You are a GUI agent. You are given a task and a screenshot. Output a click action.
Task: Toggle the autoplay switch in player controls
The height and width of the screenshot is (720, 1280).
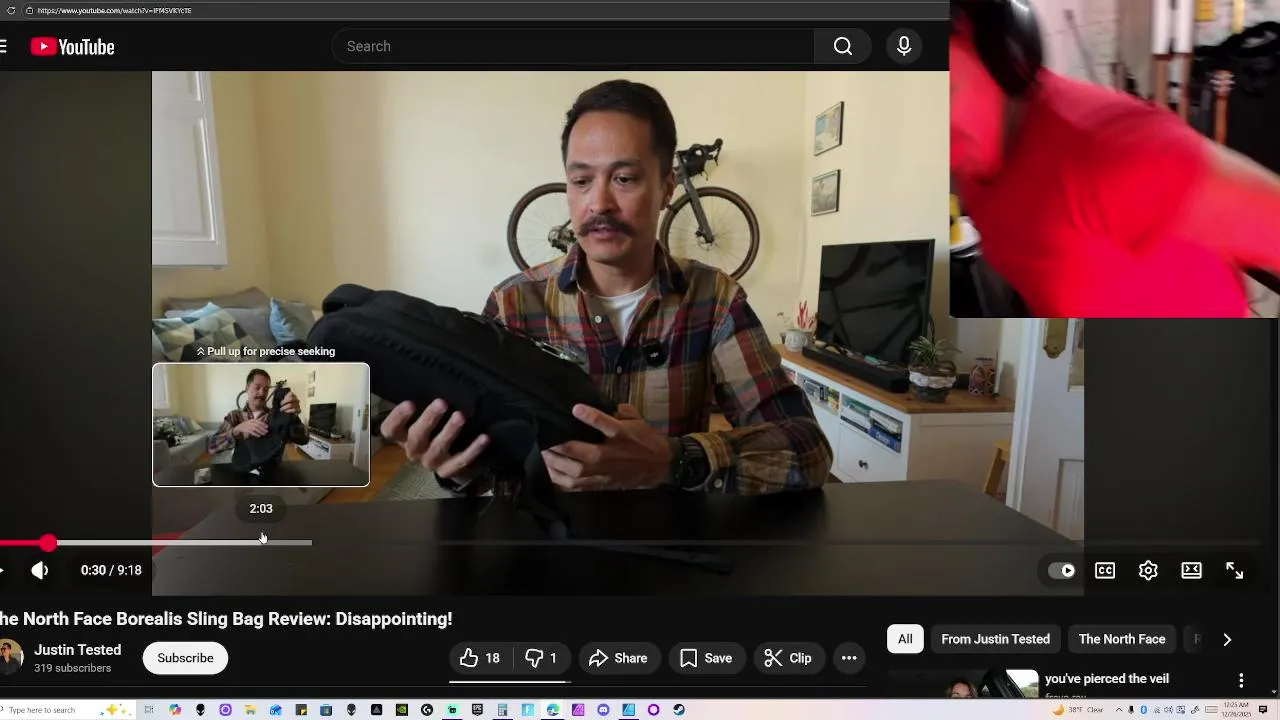(1062, 570)
